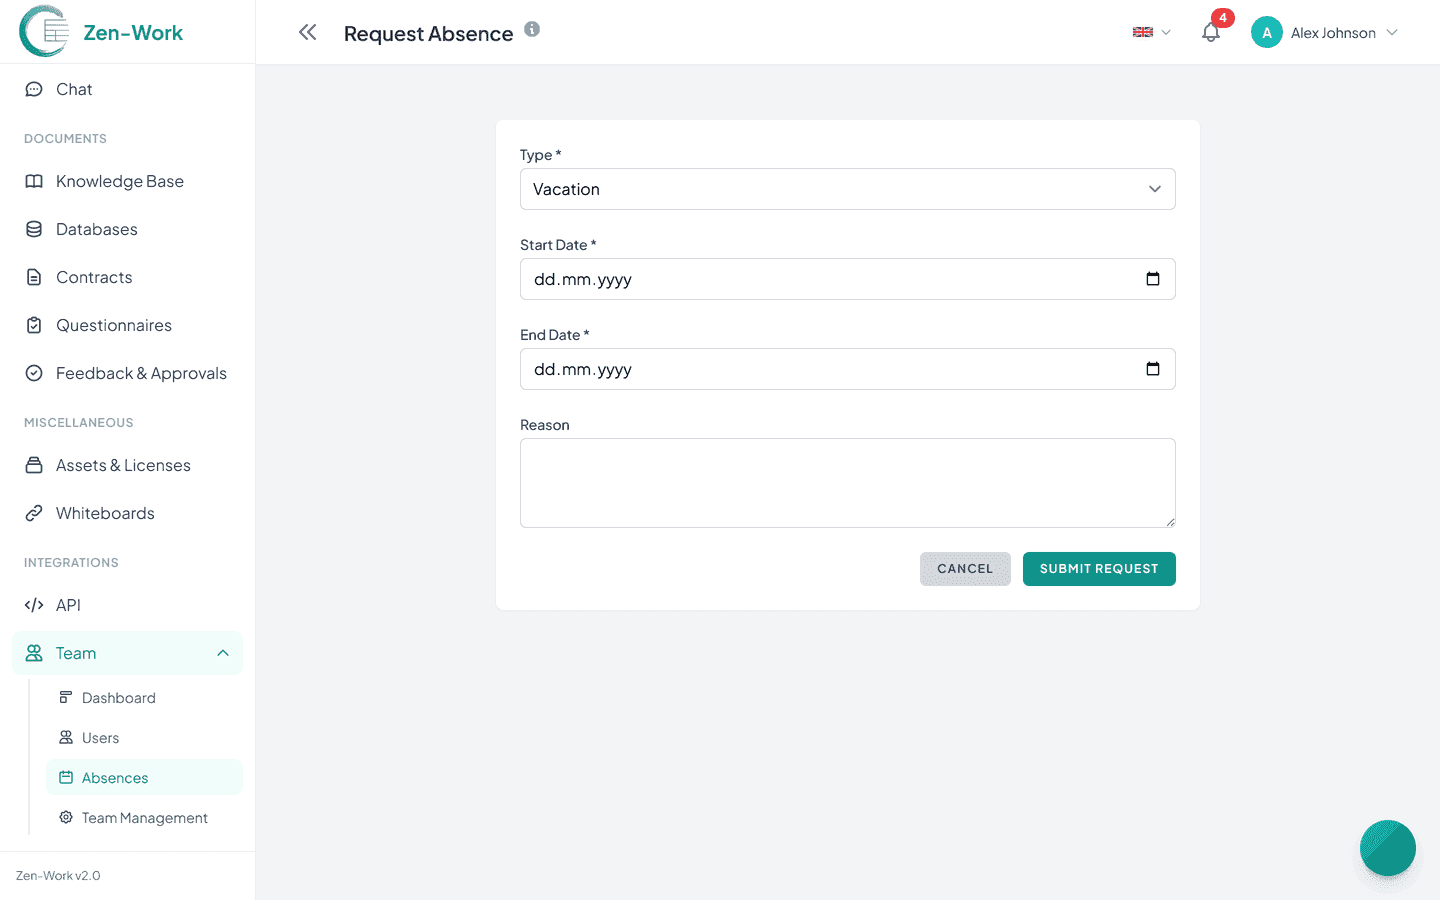Click into the Reason text area

(847, 483)
